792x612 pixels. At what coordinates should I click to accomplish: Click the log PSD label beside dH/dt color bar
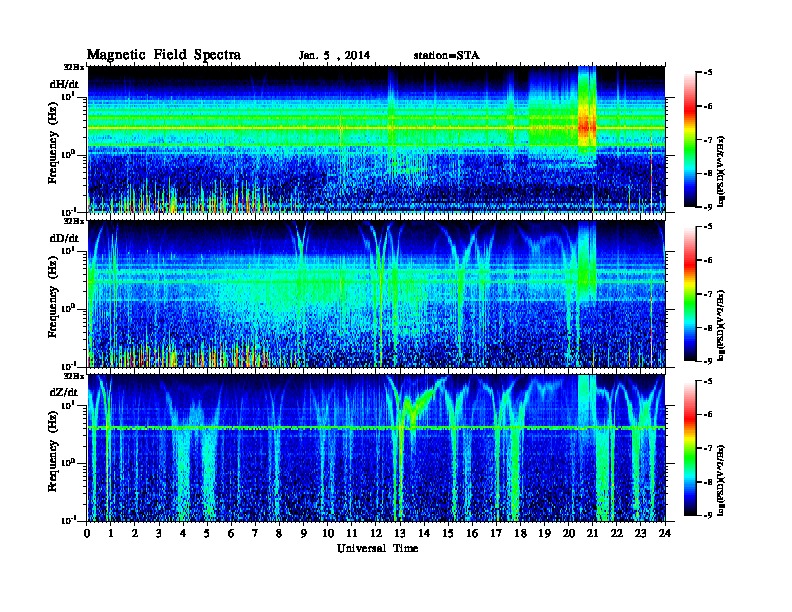point(721,172)
